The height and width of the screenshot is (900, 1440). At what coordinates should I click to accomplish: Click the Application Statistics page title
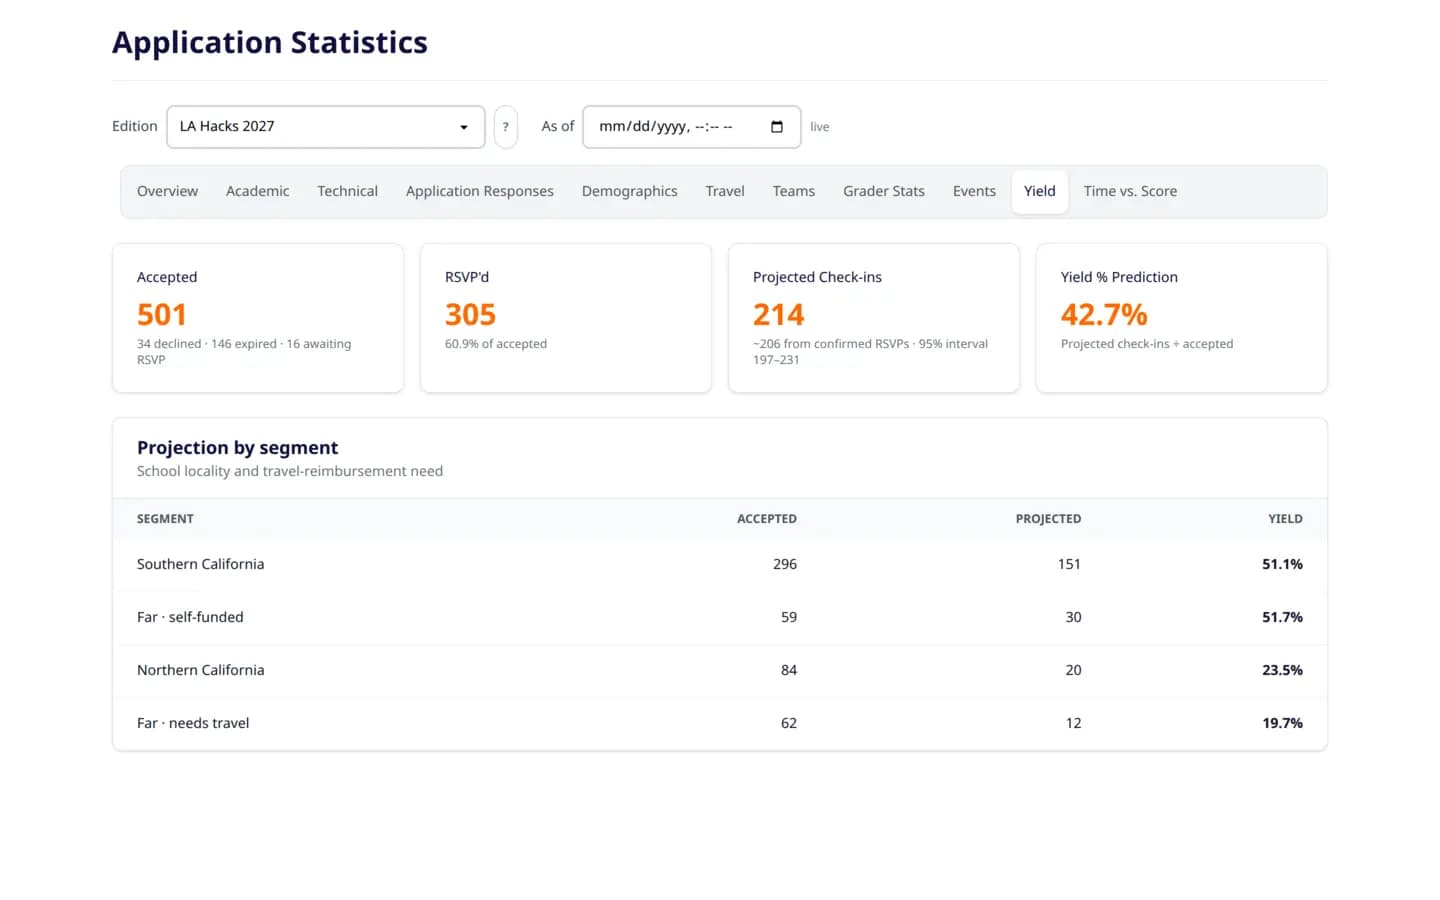(270, 43)
